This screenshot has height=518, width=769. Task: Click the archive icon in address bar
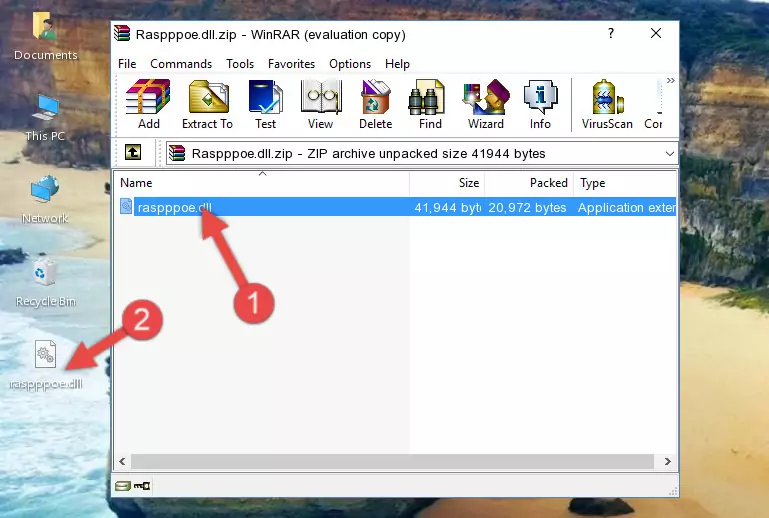177,154
